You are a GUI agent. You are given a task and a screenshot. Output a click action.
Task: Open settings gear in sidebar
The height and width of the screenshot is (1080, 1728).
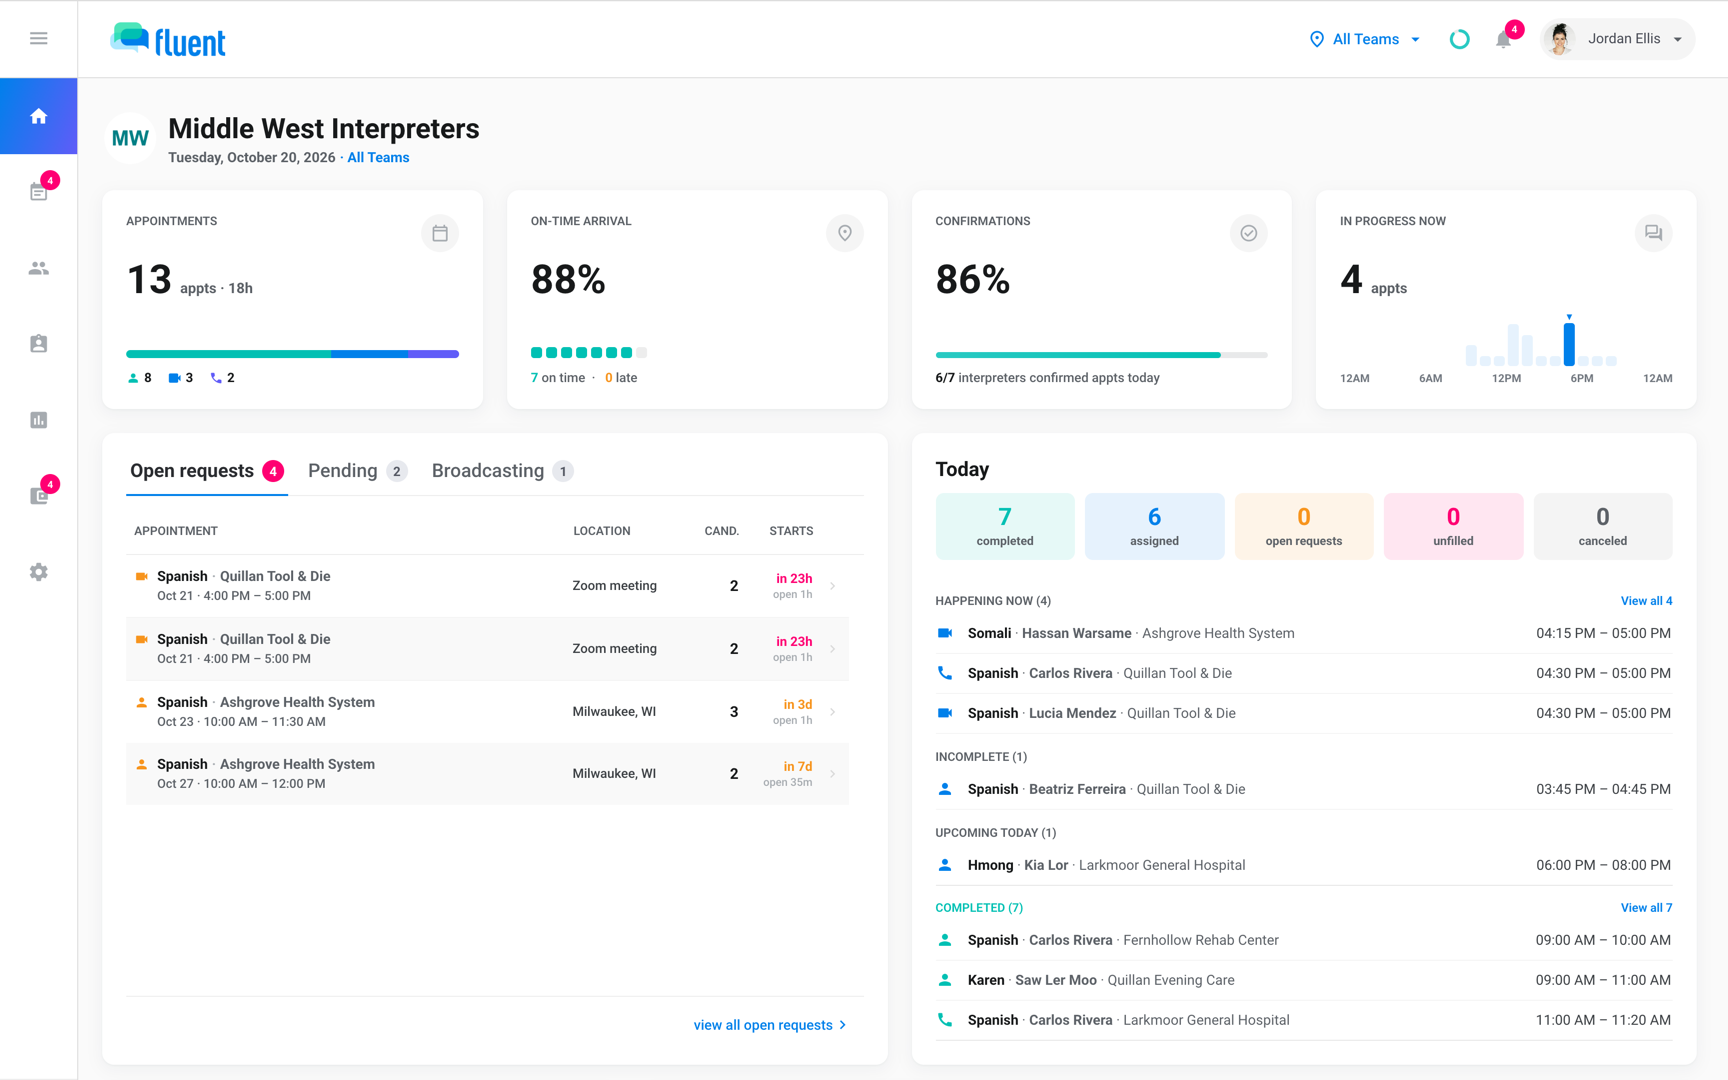click(x=38, y=572)
